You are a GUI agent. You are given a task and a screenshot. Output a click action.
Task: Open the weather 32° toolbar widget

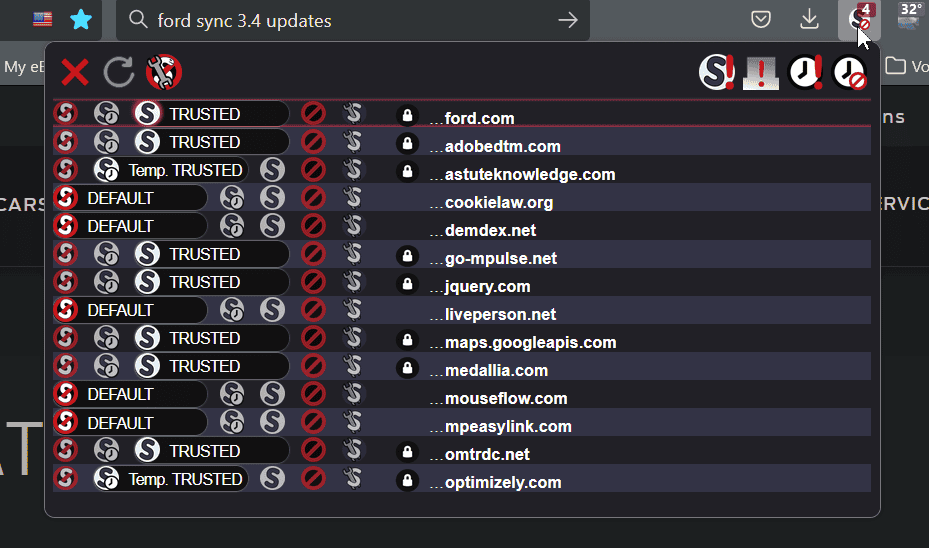click(909, 17)
